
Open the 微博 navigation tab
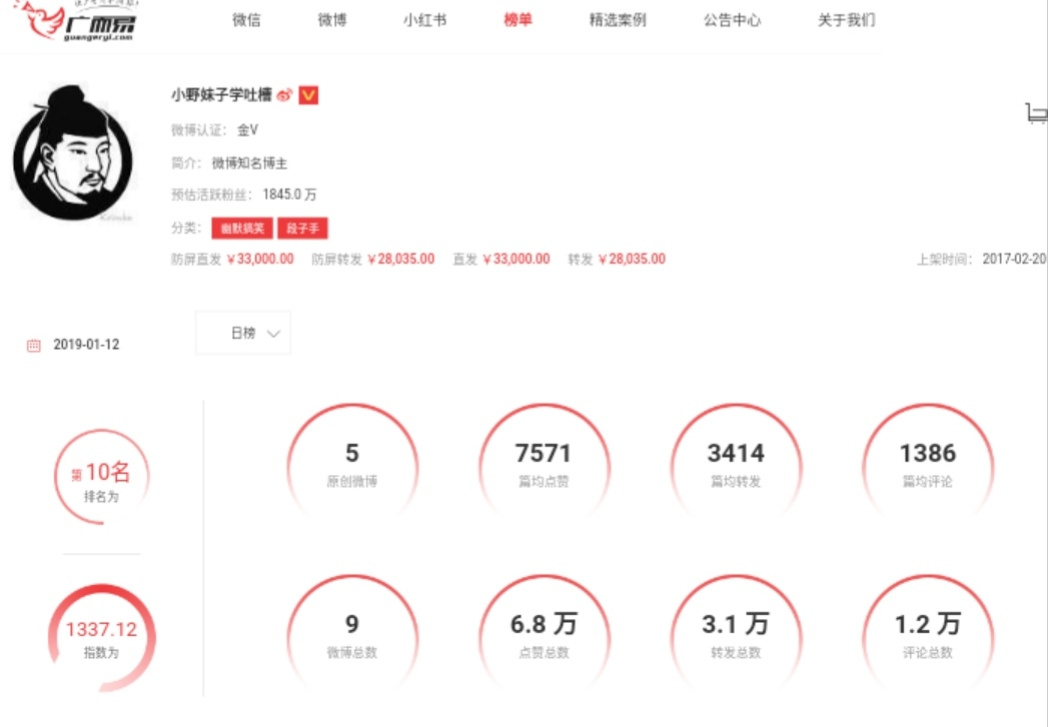(x=332, y=20)
